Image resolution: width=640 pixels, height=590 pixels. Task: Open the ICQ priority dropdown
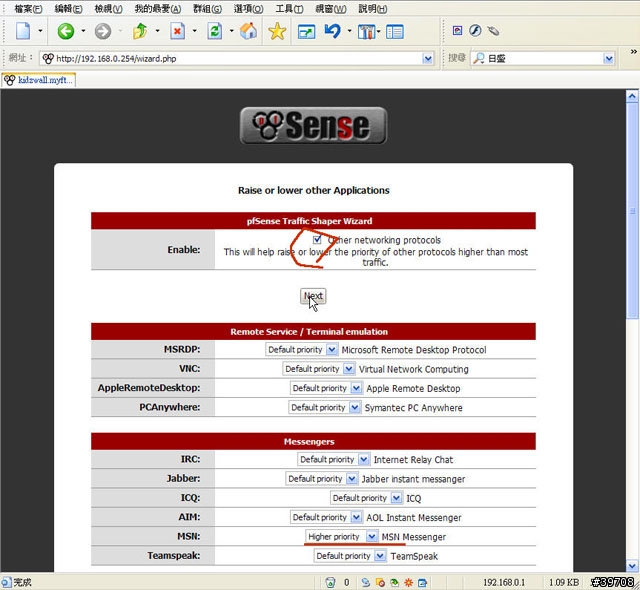pyautogui.click(x=366, y=498)
